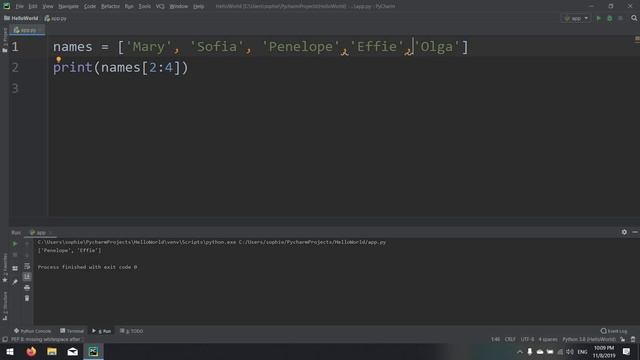The height and width of the screenshot is (360, 640).
Task: Open the Tools menu
Action: tap(144, 7)
